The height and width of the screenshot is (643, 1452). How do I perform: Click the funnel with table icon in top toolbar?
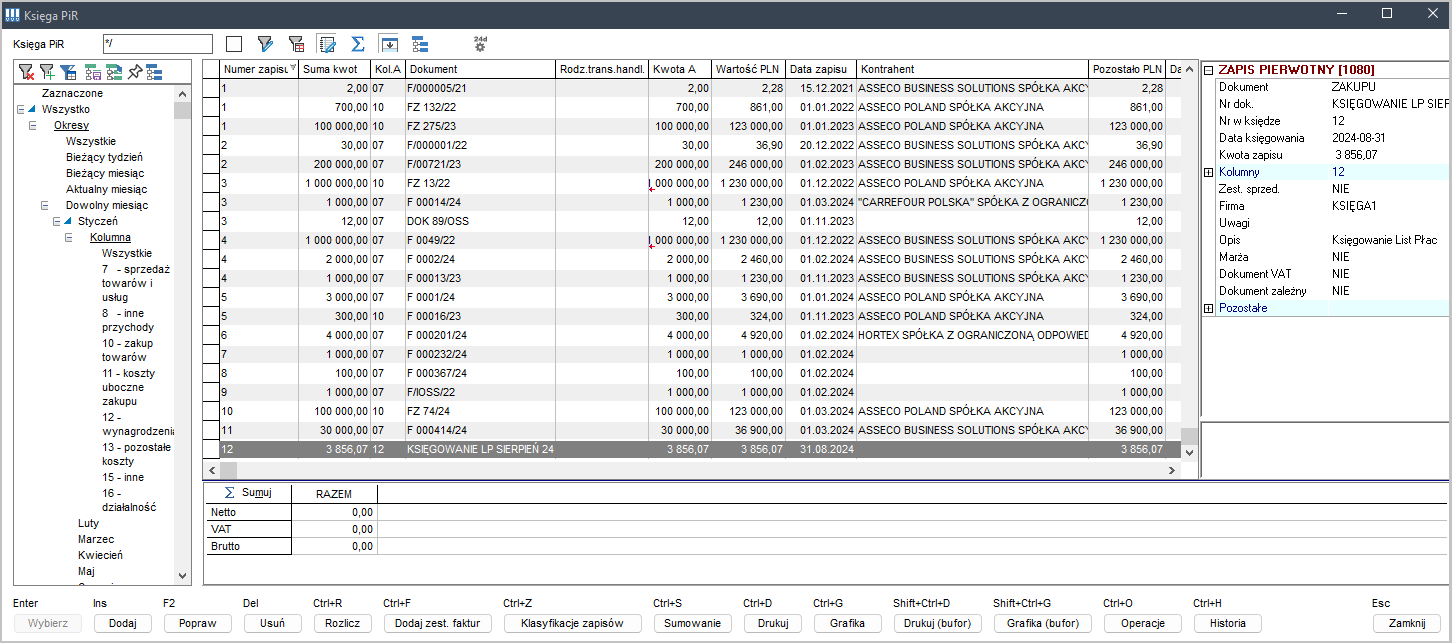pos(295,44)
